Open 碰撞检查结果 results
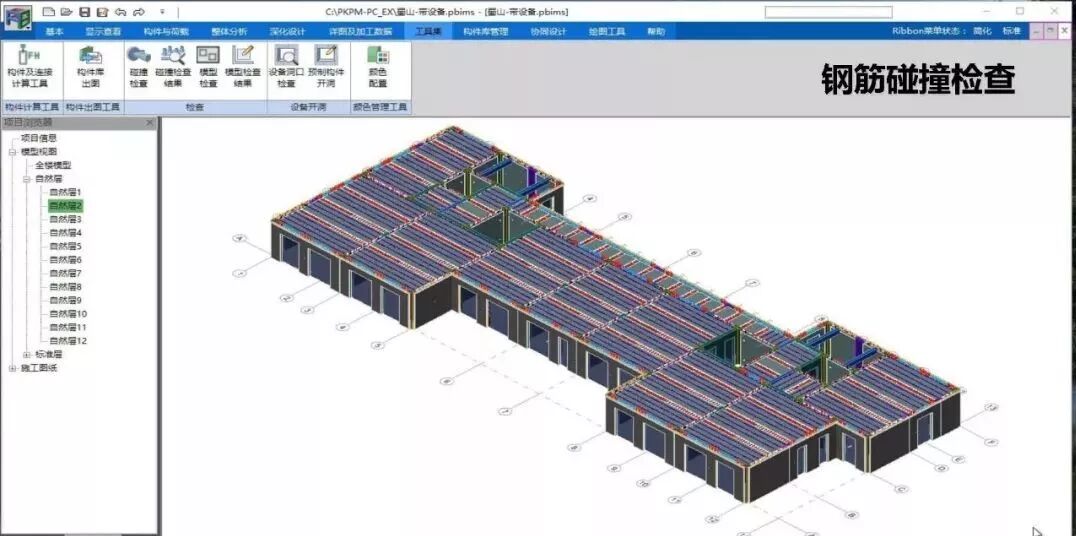Image resolution: width=1076 pixels, height=536 pixels. pos(173,67)
